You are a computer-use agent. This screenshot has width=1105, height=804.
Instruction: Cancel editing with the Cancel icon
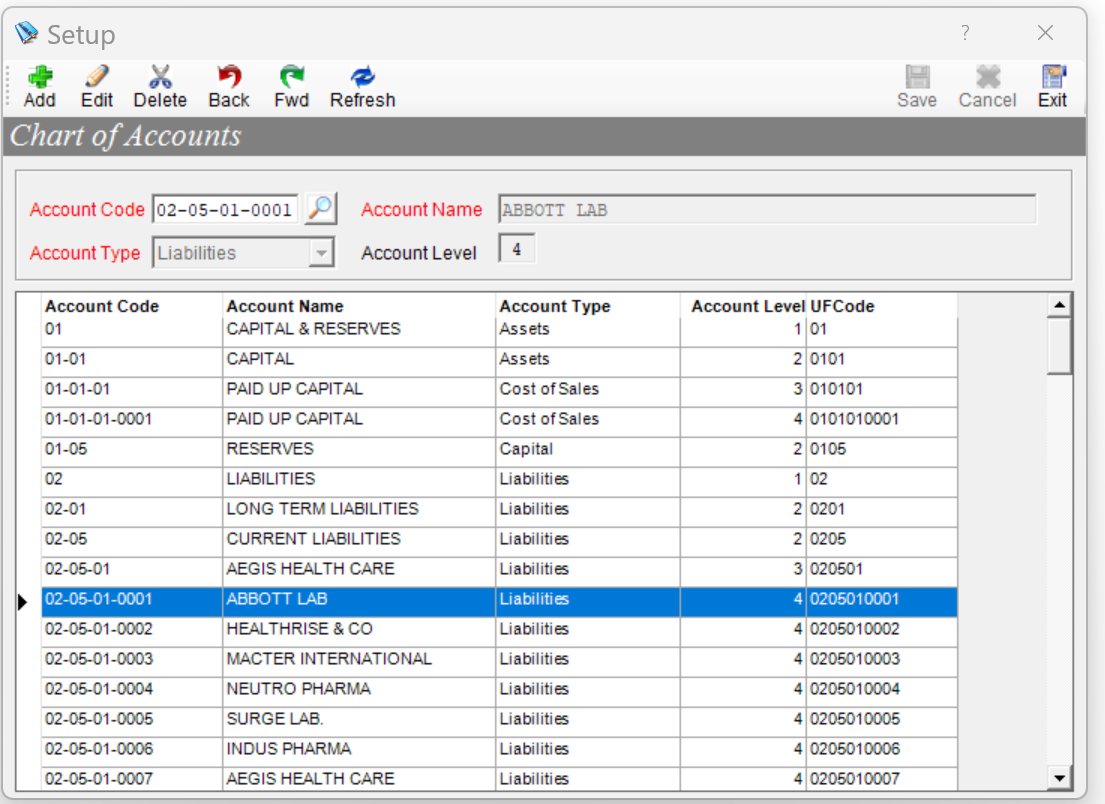click(x=987, y=87)
